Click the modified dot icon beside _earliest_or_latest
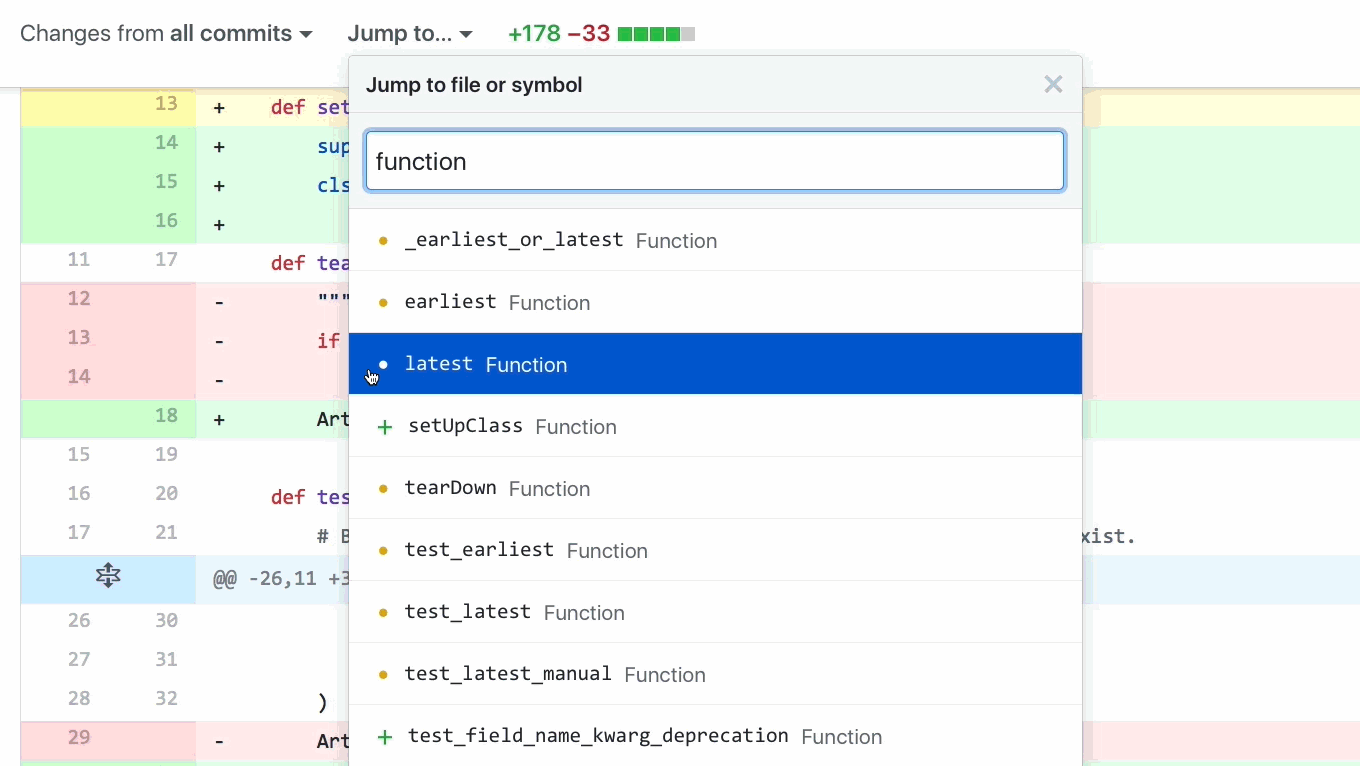Viewport: 1360px width, 766px height. coord(383,241)
